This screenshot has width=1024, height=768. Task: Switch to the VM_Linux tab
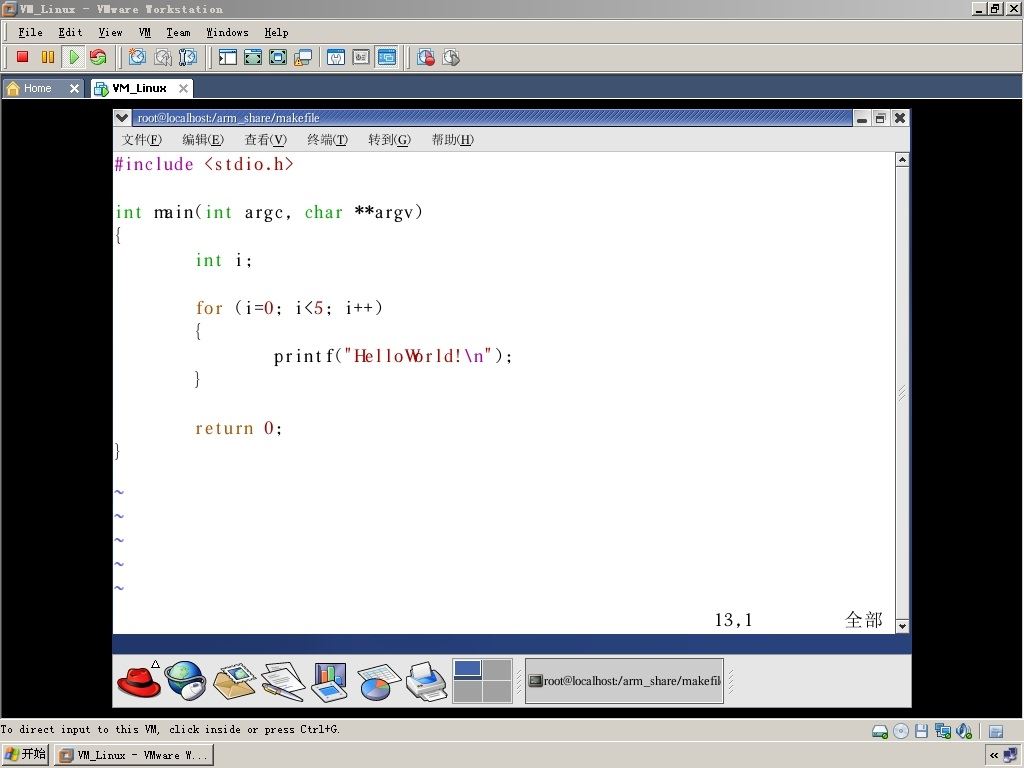tap(139, 88)
